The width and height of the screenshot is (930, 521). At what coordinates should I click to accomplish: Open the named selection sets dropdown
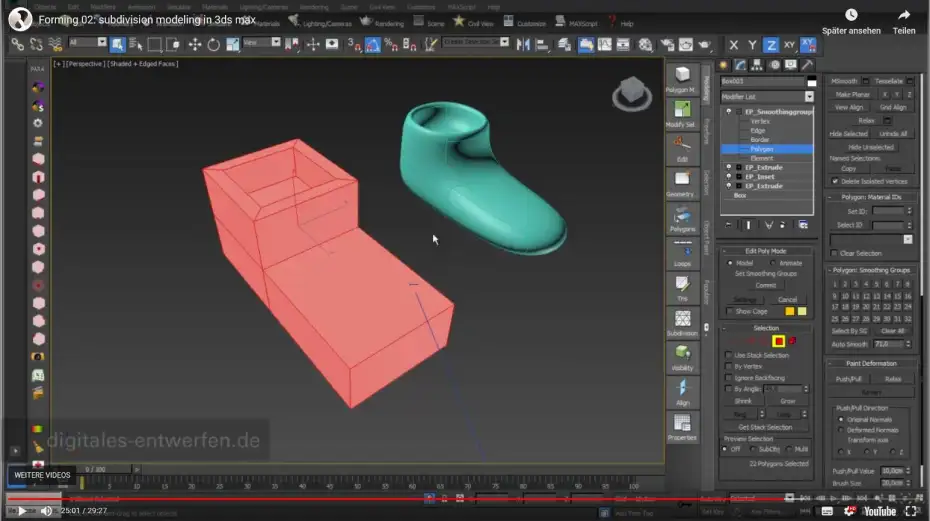[504, 42]
